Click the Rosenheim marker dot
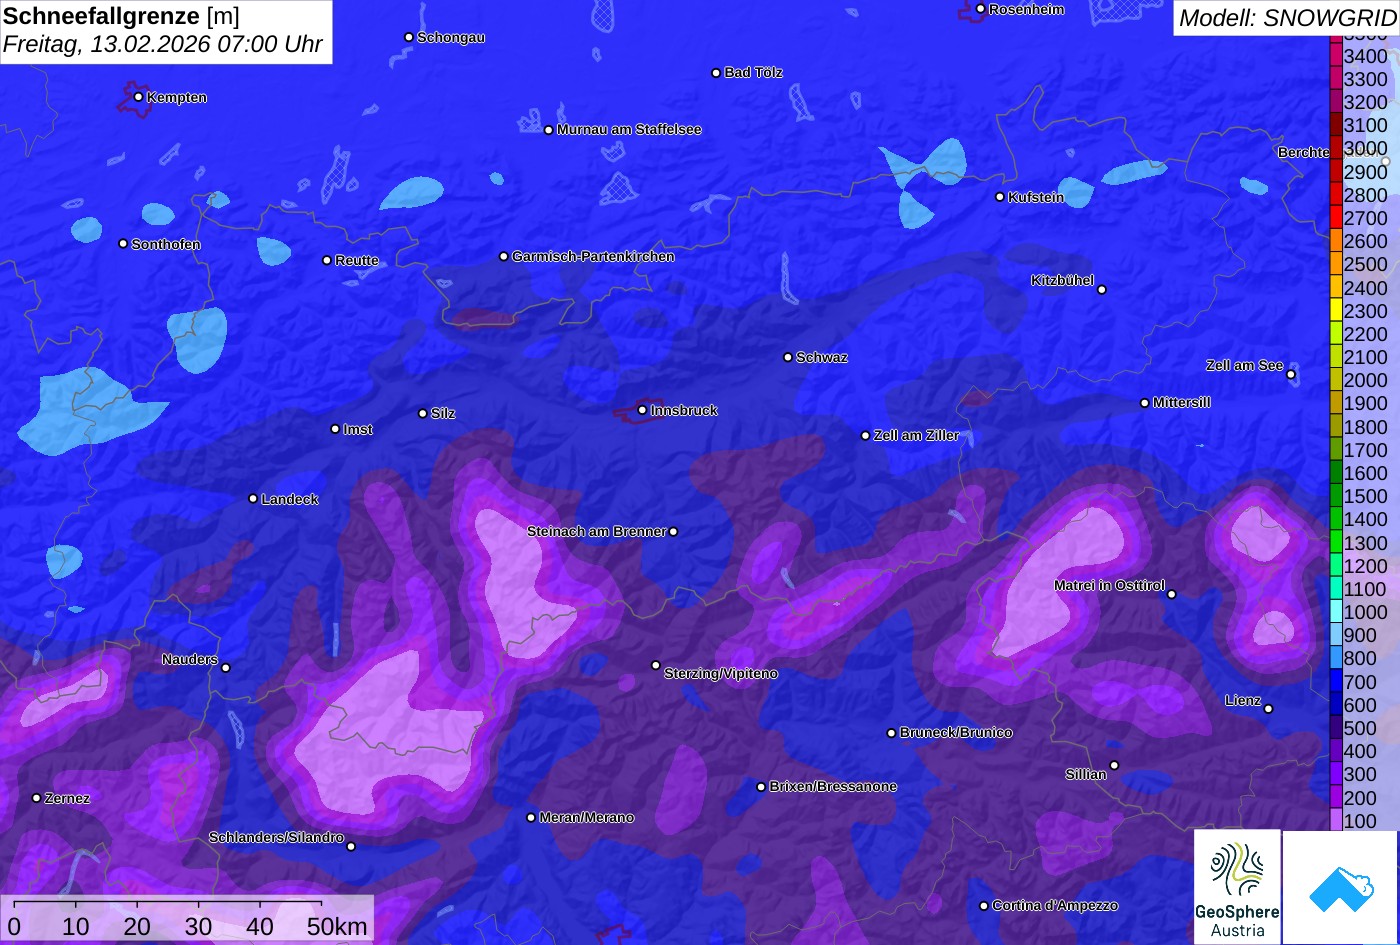This screenshot has height=945, width=1400. pyautogui.click(x=980, y=9)
